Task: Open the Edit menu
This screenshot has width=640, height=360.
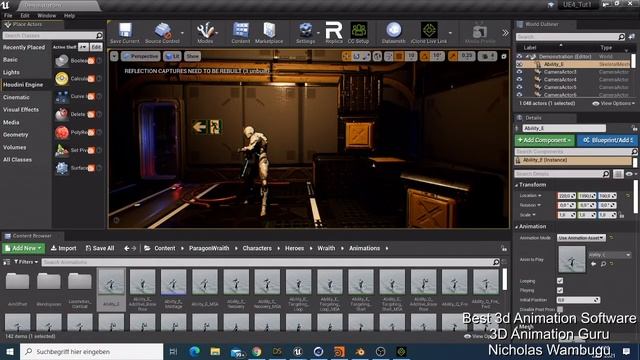Action: click(x=25, y=16)
